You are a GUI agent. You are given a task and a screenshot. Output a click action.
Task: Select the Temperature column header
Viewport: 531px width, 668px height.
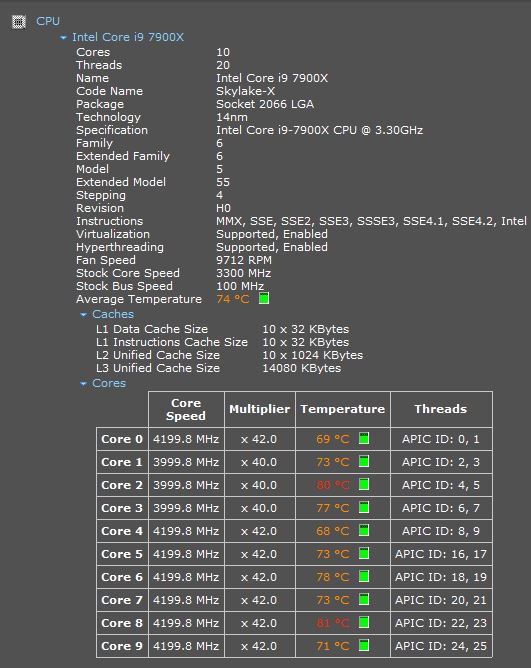343,409
